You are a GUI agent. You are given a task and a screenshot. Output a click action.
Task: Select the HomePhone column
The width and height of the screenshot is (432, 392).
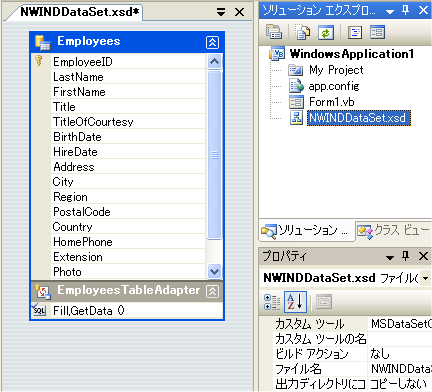coord(128,242)
